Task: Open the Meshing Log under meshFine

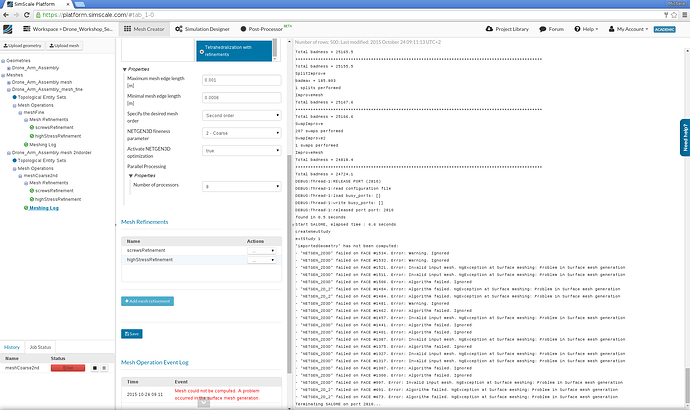Action: [x=43, y=145]
